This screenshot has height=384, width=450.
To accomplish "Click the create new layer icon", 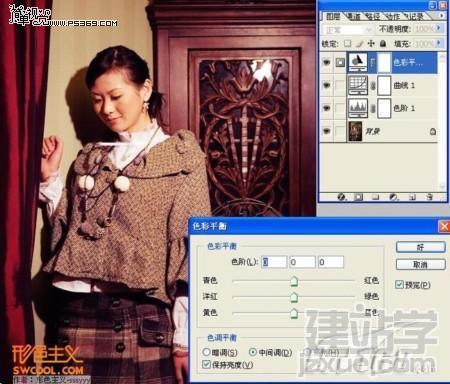I will [x=412, y=197].
